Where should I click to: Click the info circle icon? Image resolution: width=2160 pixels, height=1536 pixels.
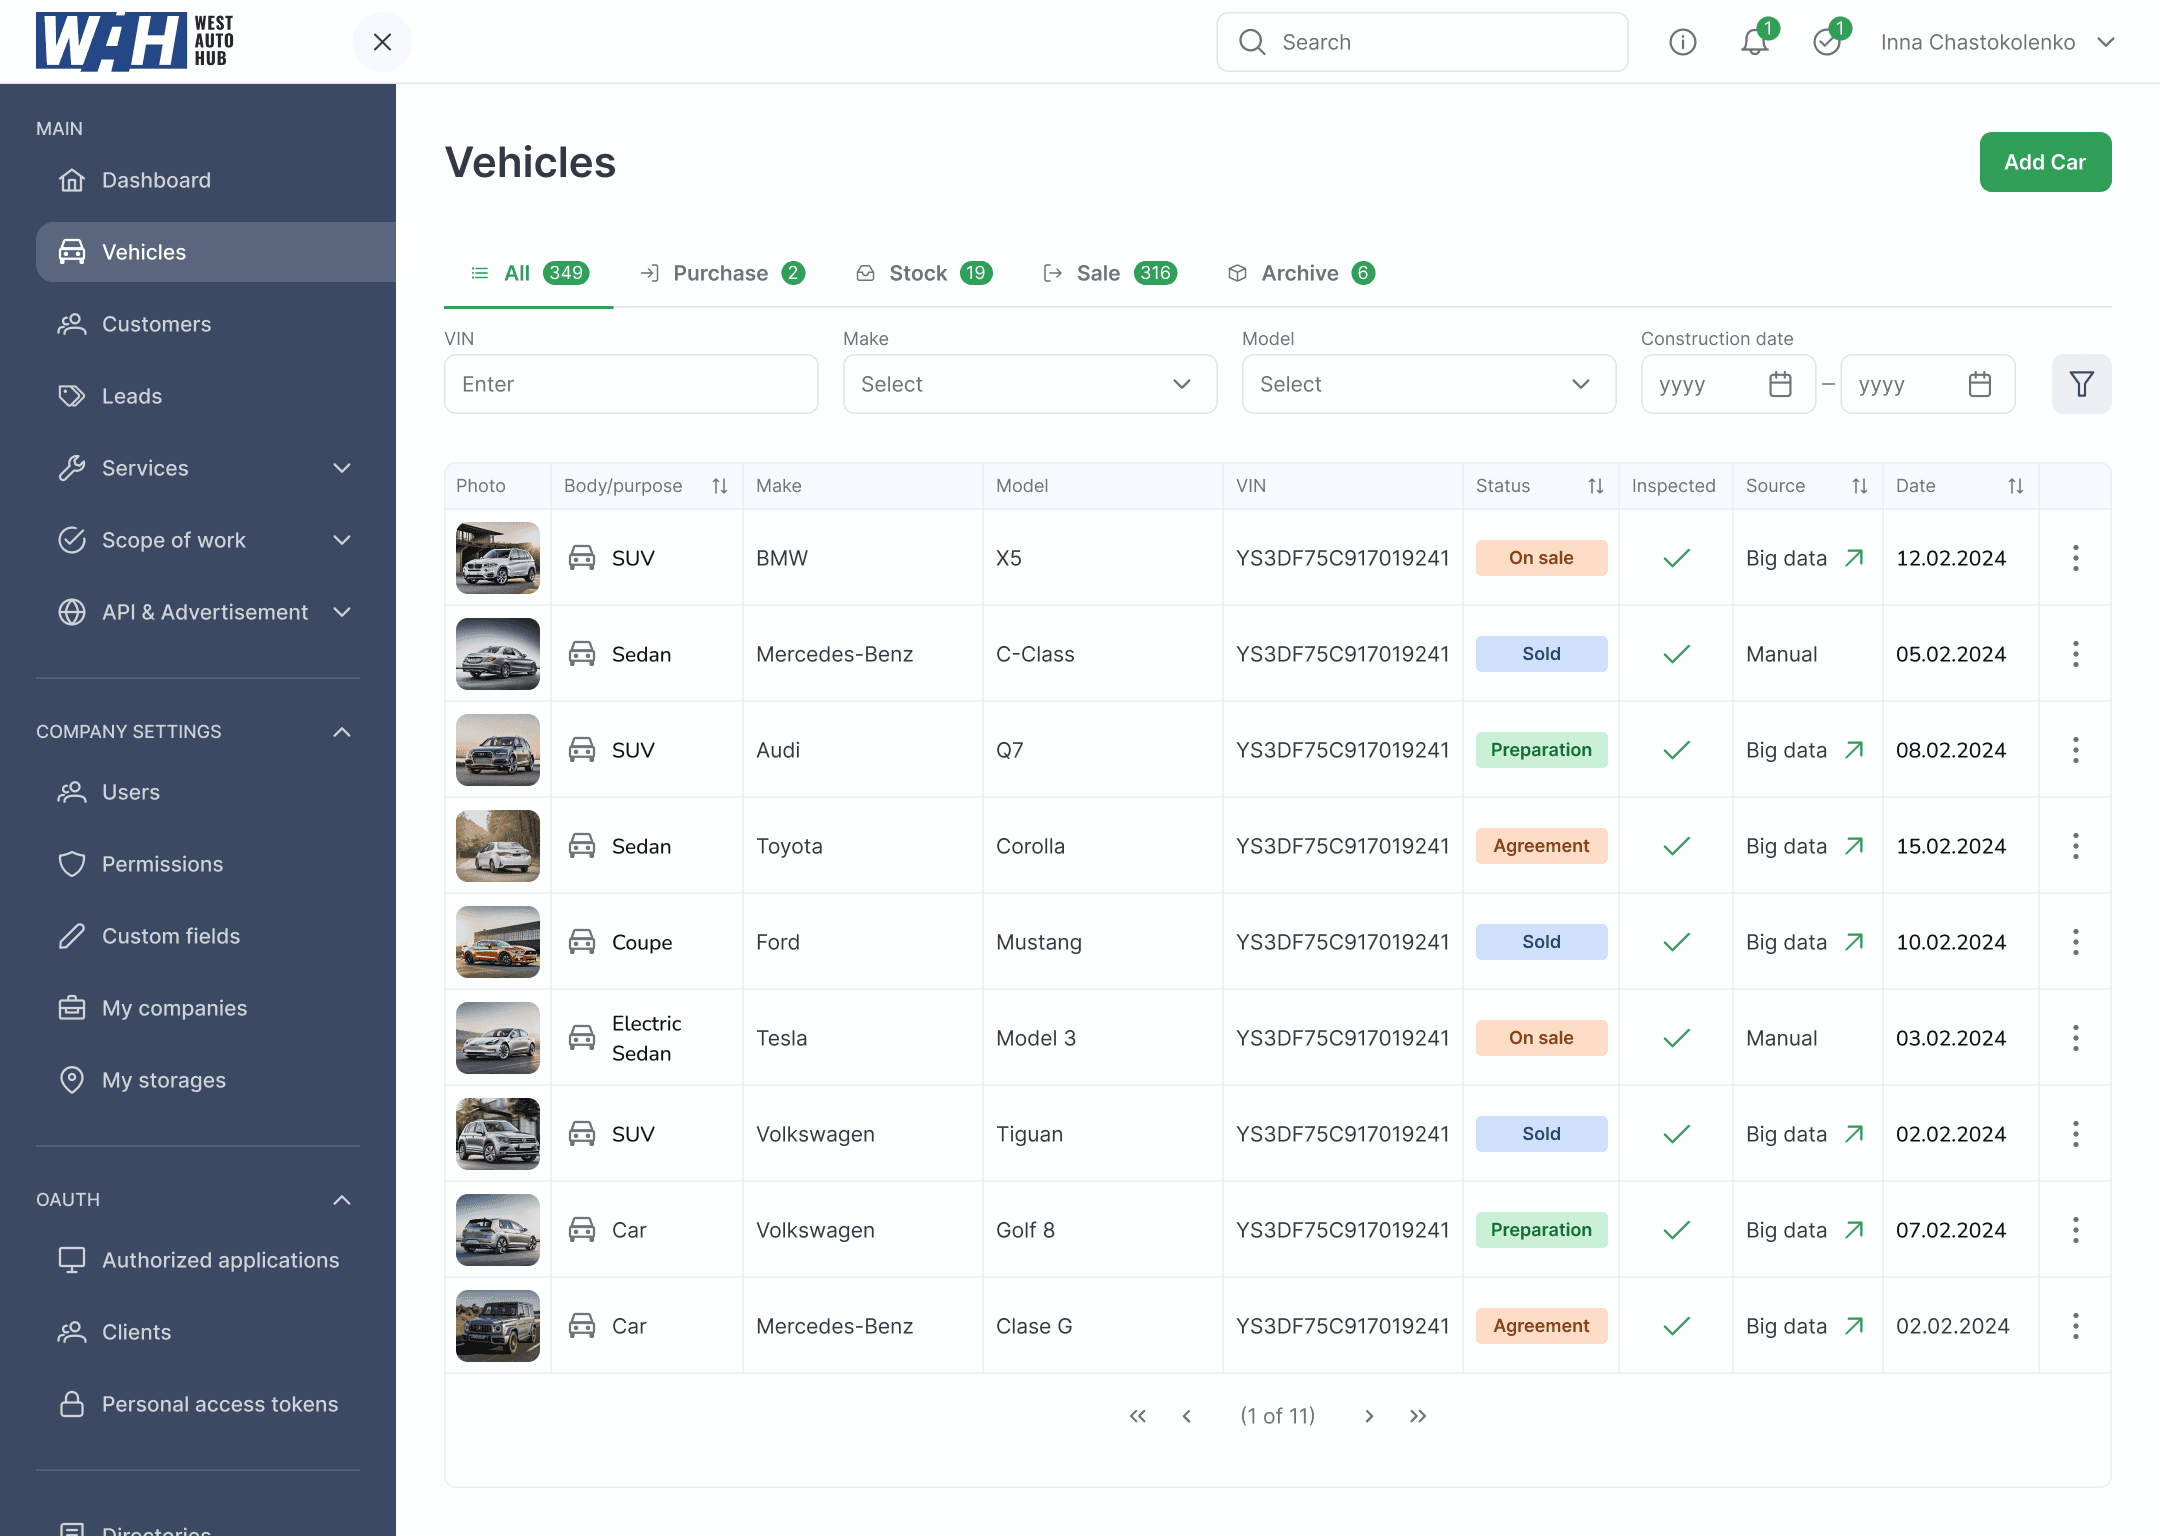(x=1683, y=42)
